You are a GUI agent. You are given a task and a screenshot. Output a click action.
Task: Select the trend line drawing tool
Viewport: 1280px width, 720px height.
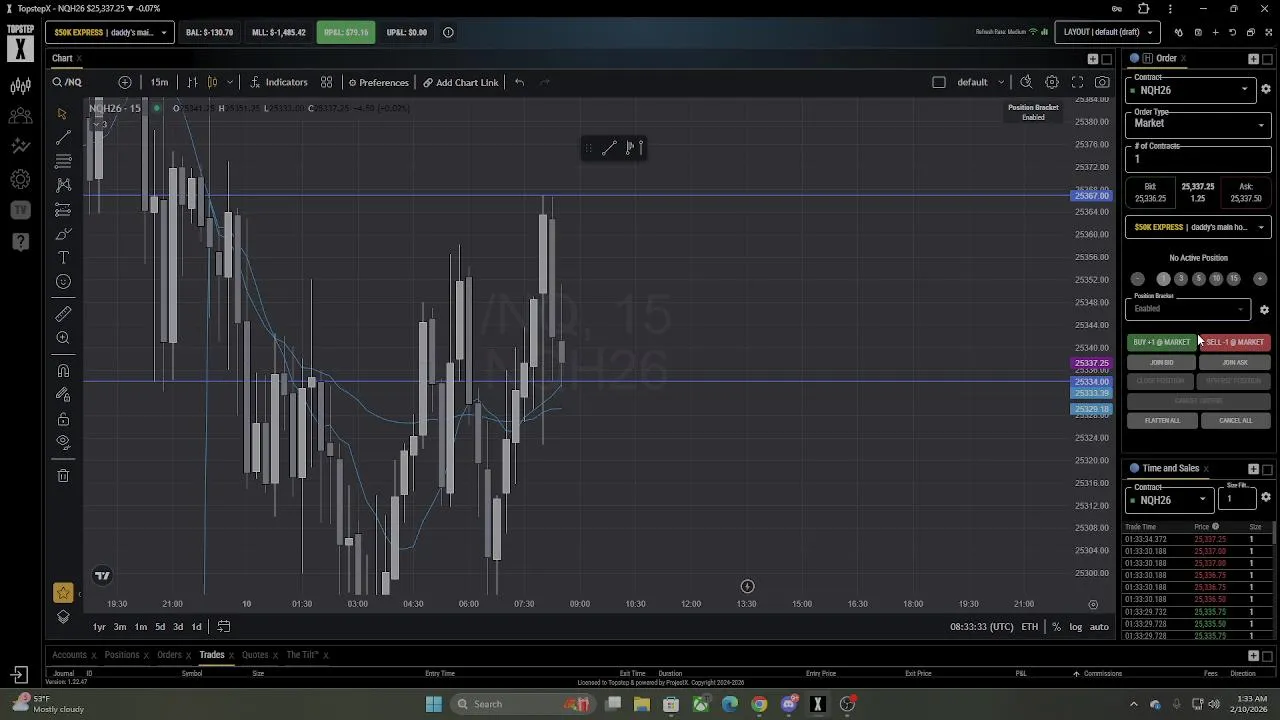click(63, 137)
